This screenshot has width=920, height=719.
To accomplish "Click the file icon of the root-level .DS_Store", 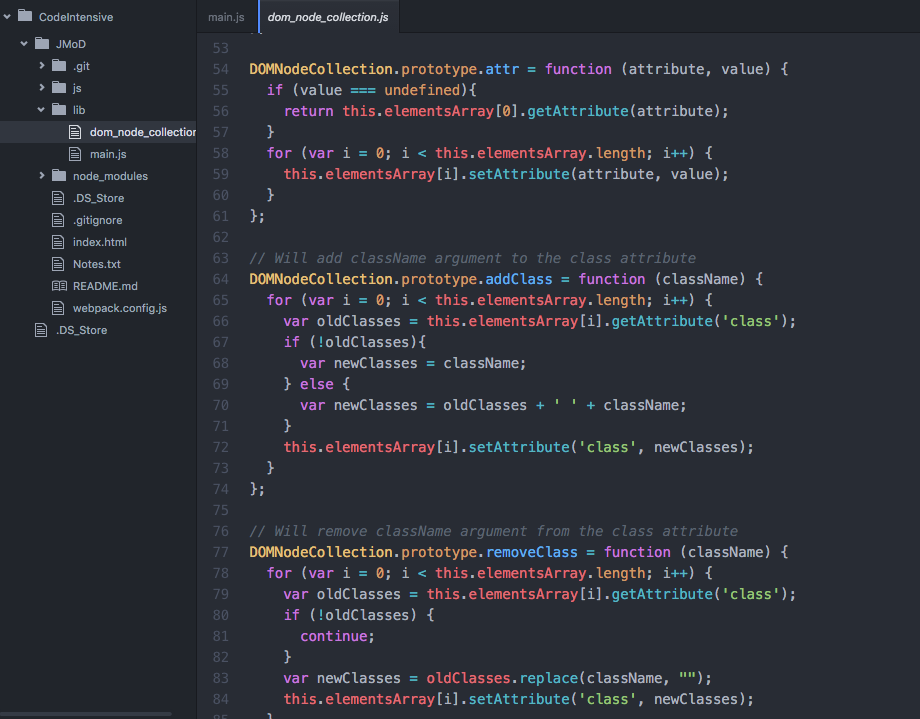I will click(41, 330).
